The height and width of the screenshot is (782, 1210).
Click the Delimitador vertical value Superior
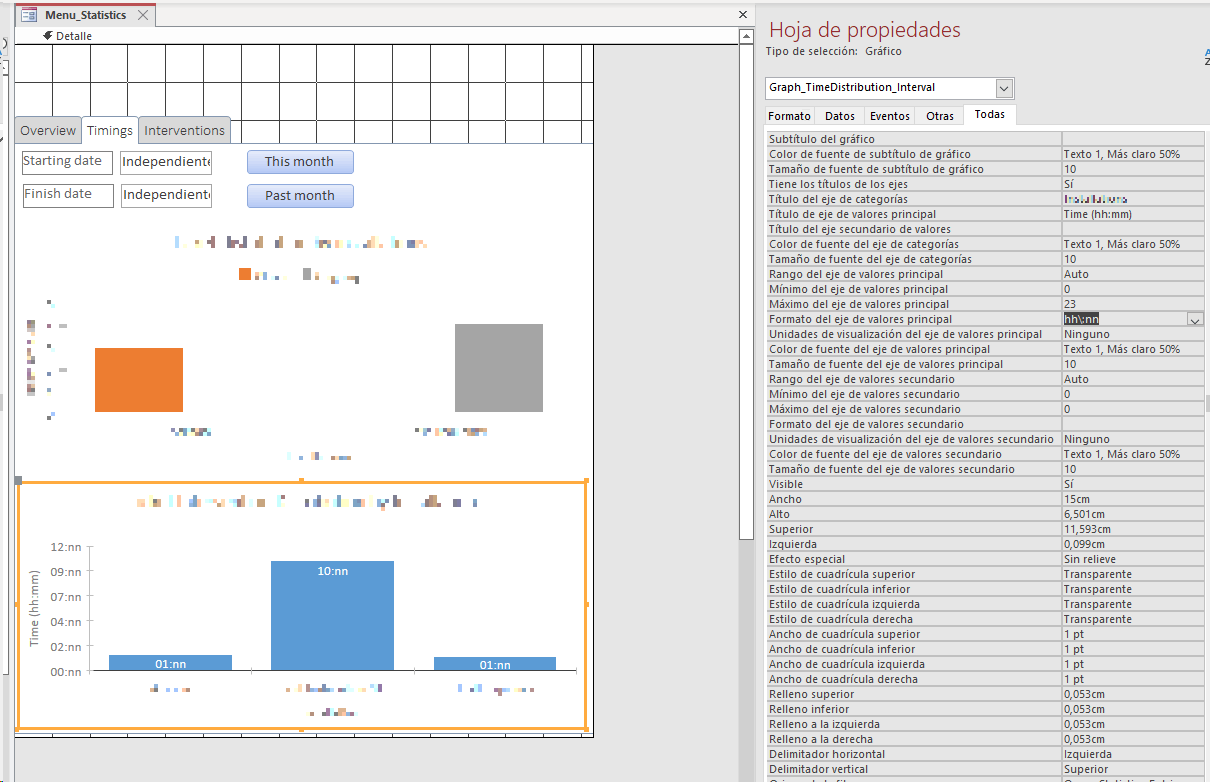pyautogui.click(x=1133, y=769)
